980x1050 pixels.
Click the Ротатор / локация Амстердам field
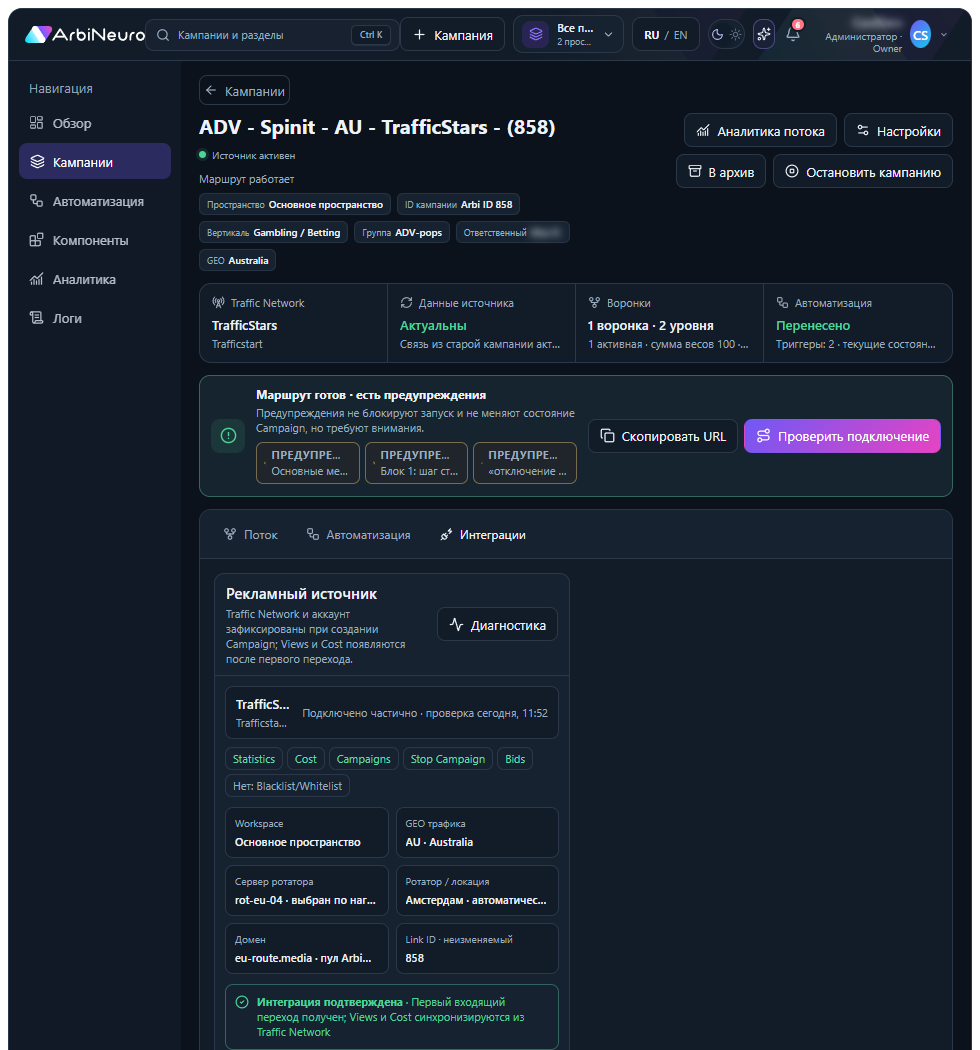tap(477, 891)
